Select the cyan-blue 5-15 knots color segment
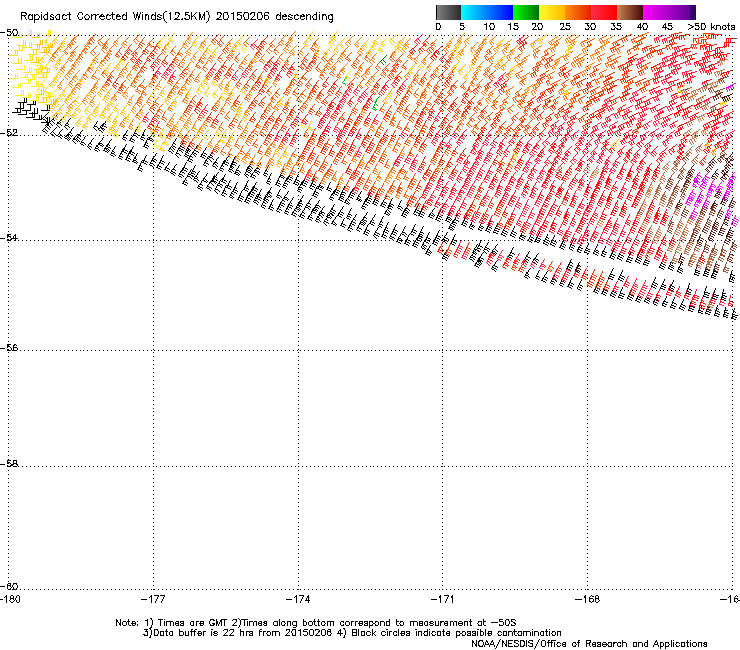This screenshot has height=650, width=740. point(487,12)
